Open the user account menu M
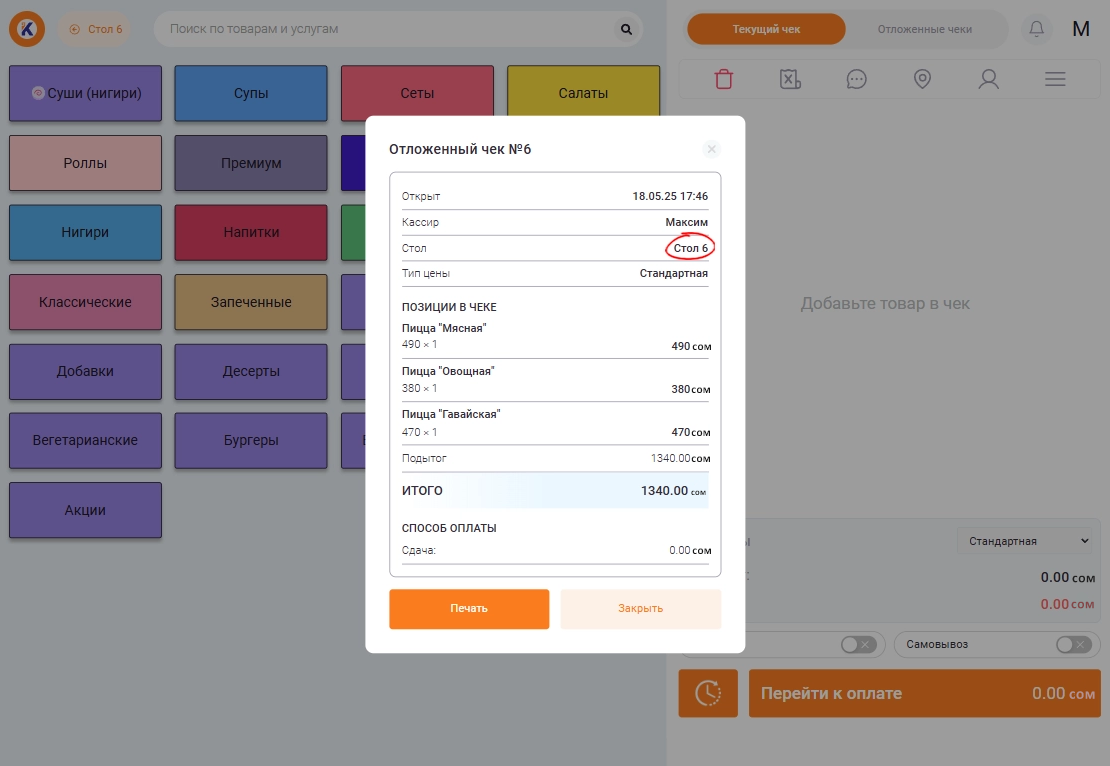The image size is (1110, 766). [x=1080, y=29]
